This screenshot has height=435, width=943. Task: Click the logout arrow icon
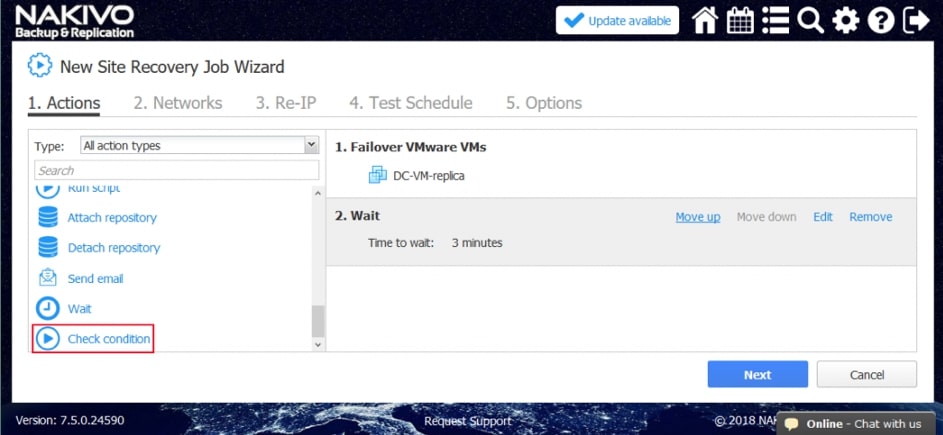tap(915, 20)
